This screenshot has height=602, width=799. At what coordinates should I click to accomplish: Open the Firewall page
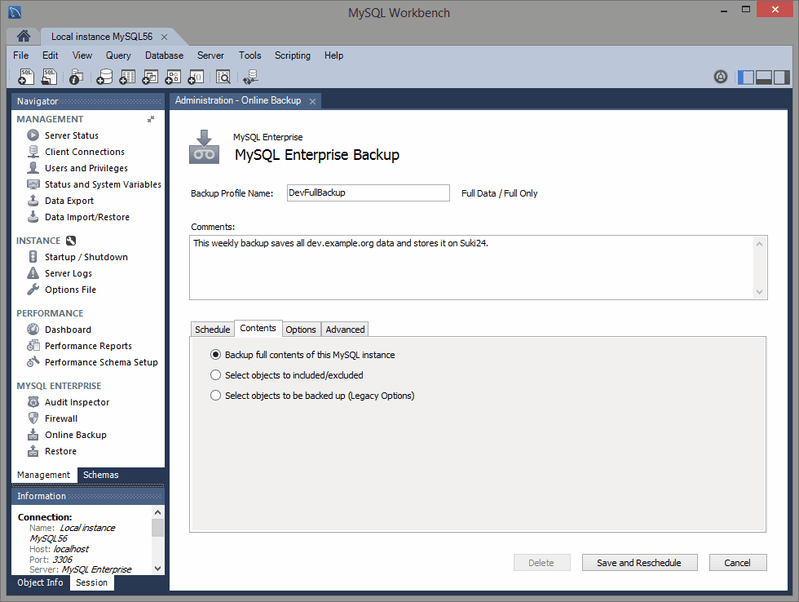[61, 418]
